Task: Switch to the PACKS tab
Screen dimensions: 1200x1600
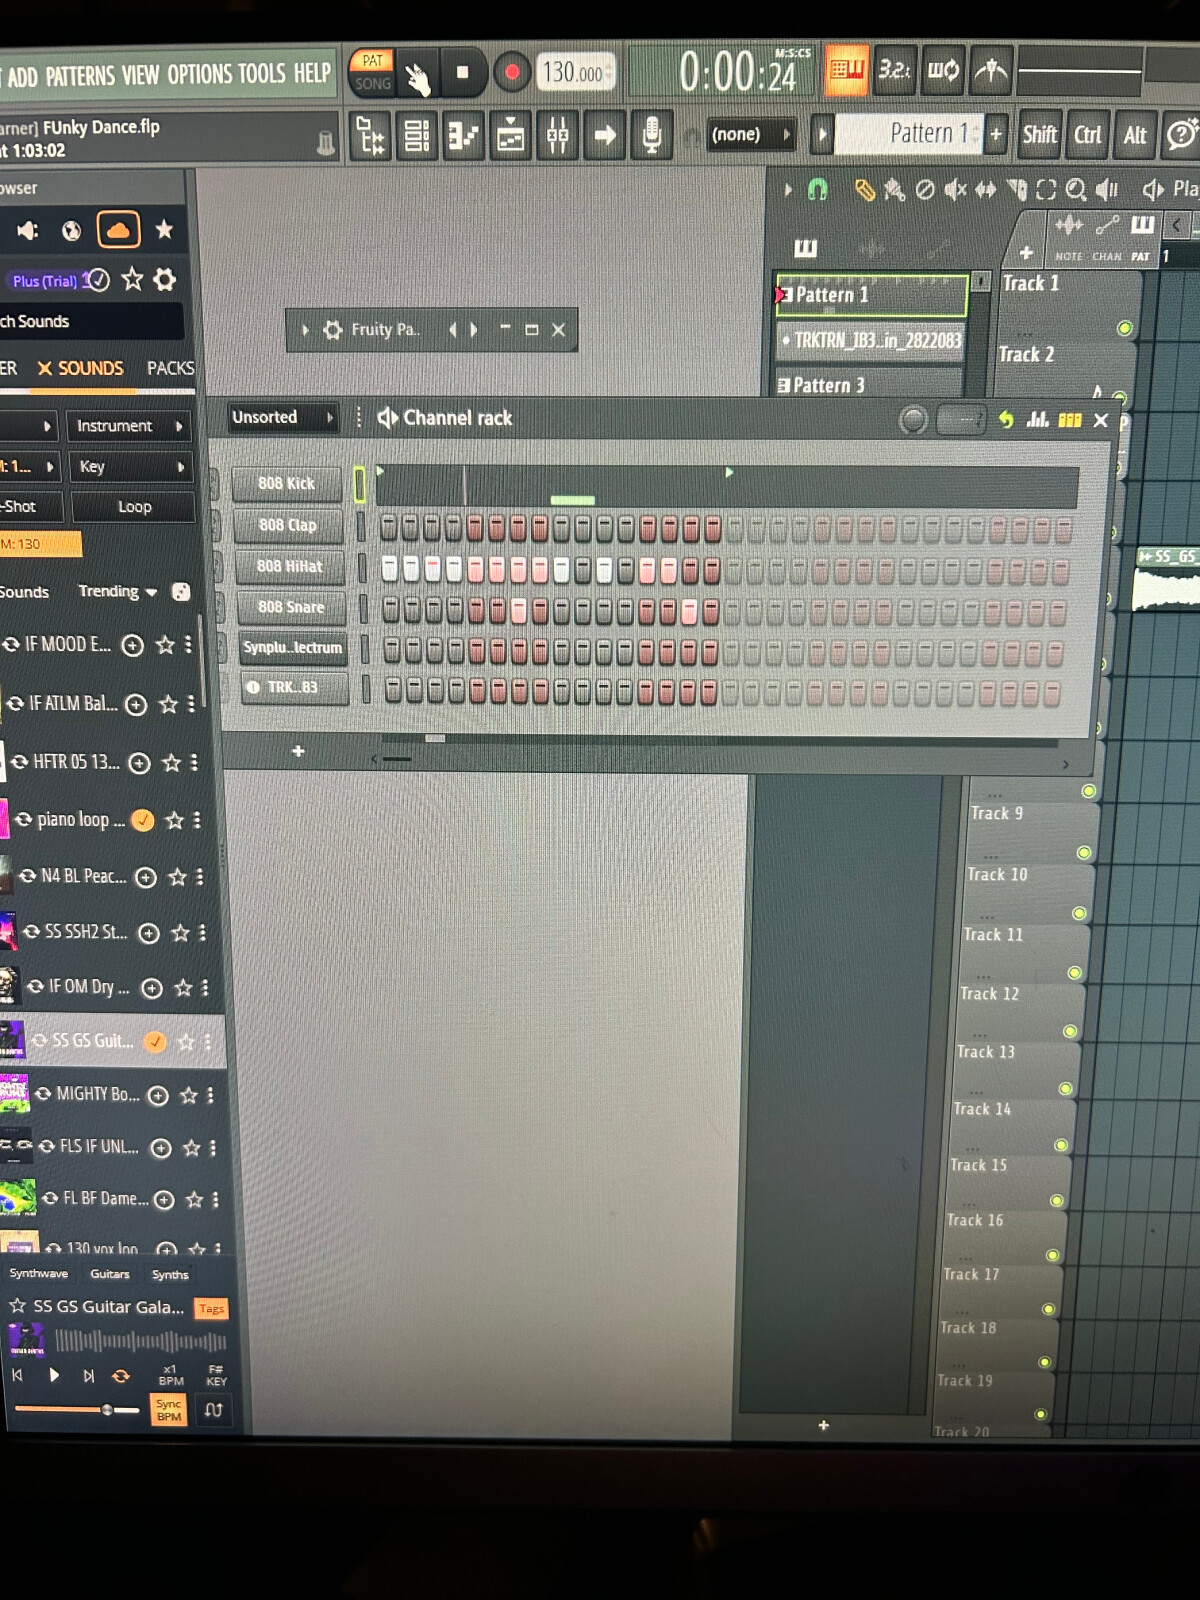Action: tap(170, 368)
